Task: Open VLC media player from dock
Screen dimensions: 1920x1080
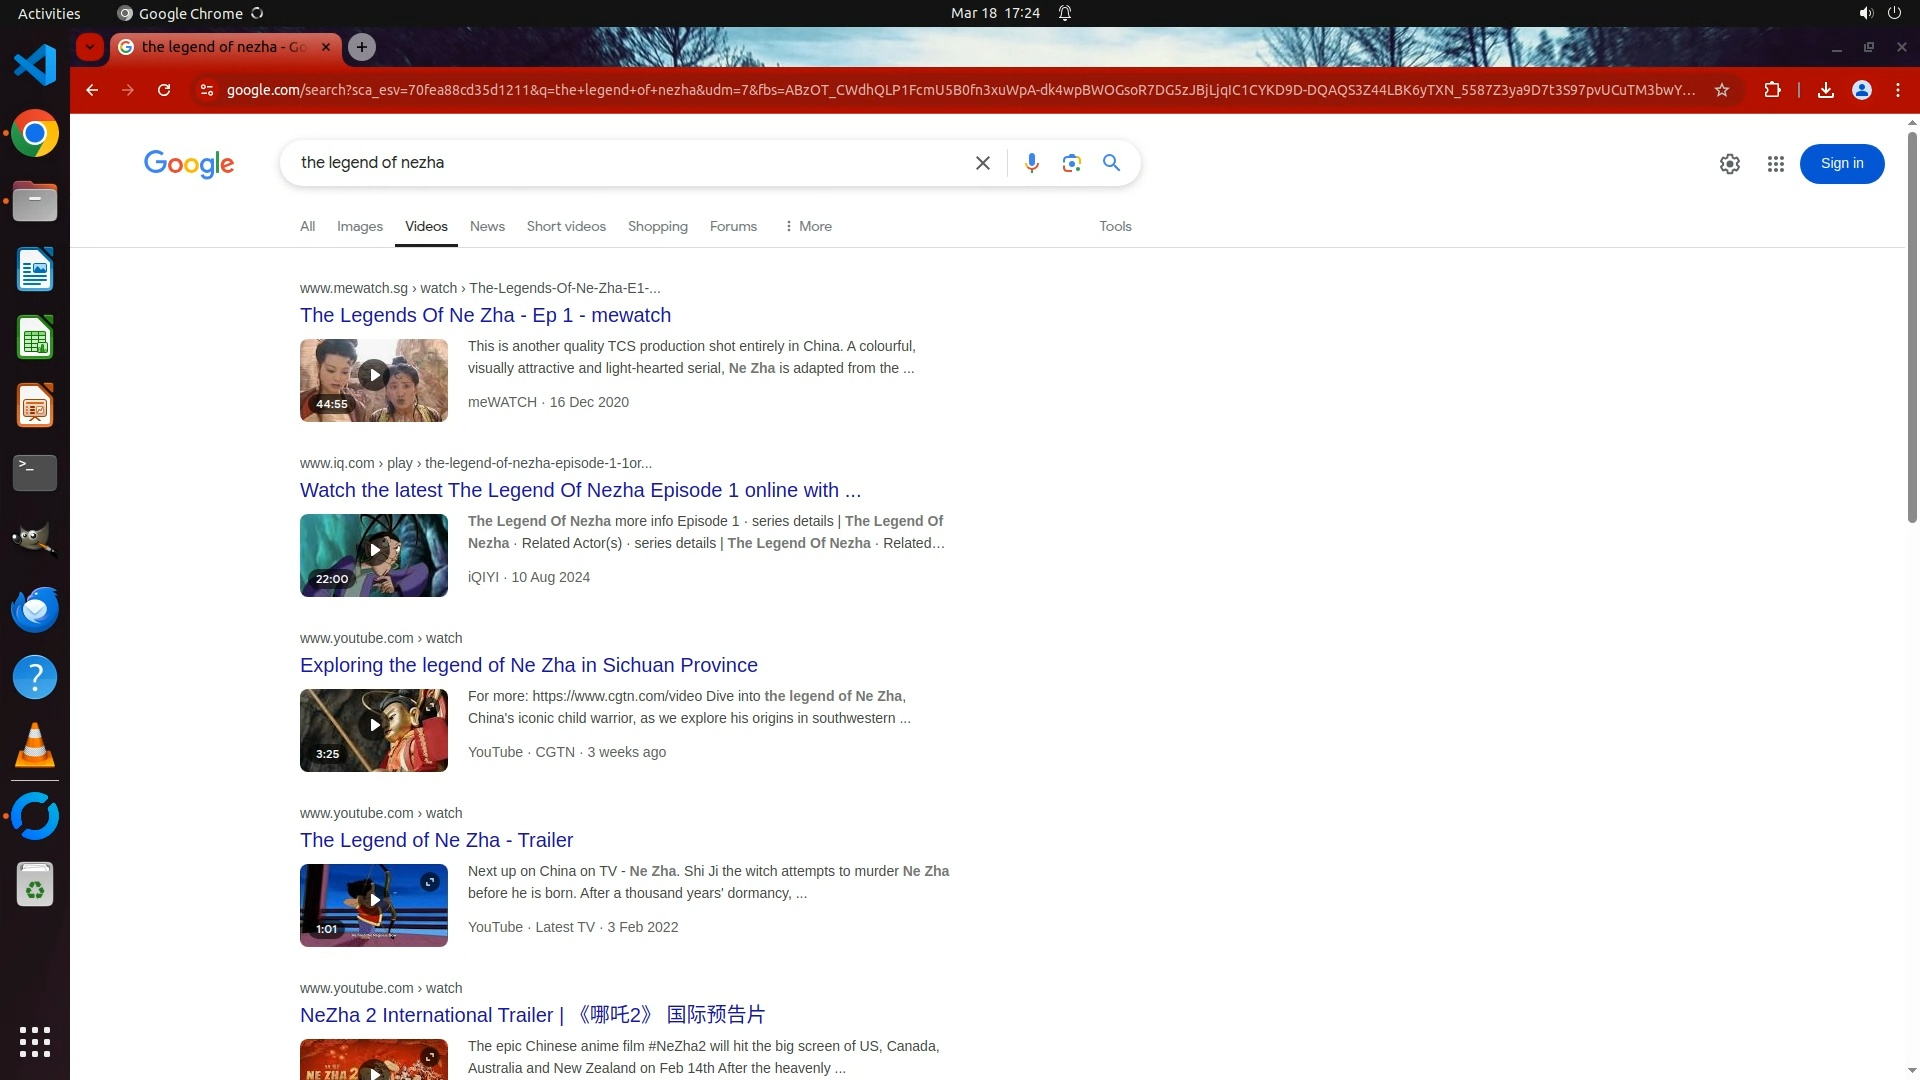Action: coord(35,746)
